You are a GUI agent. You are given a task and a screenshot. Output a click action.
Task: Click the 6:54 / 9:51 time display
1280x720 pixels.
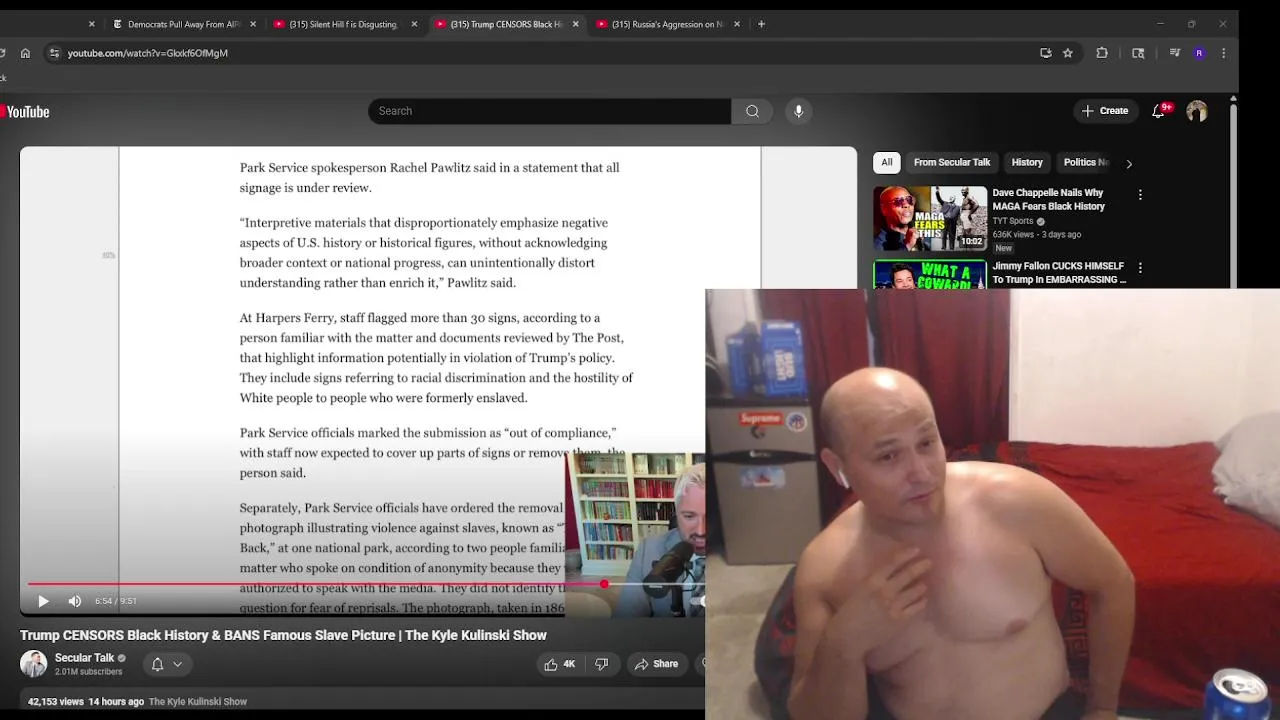pyautogui.click(x=116, y=601)
